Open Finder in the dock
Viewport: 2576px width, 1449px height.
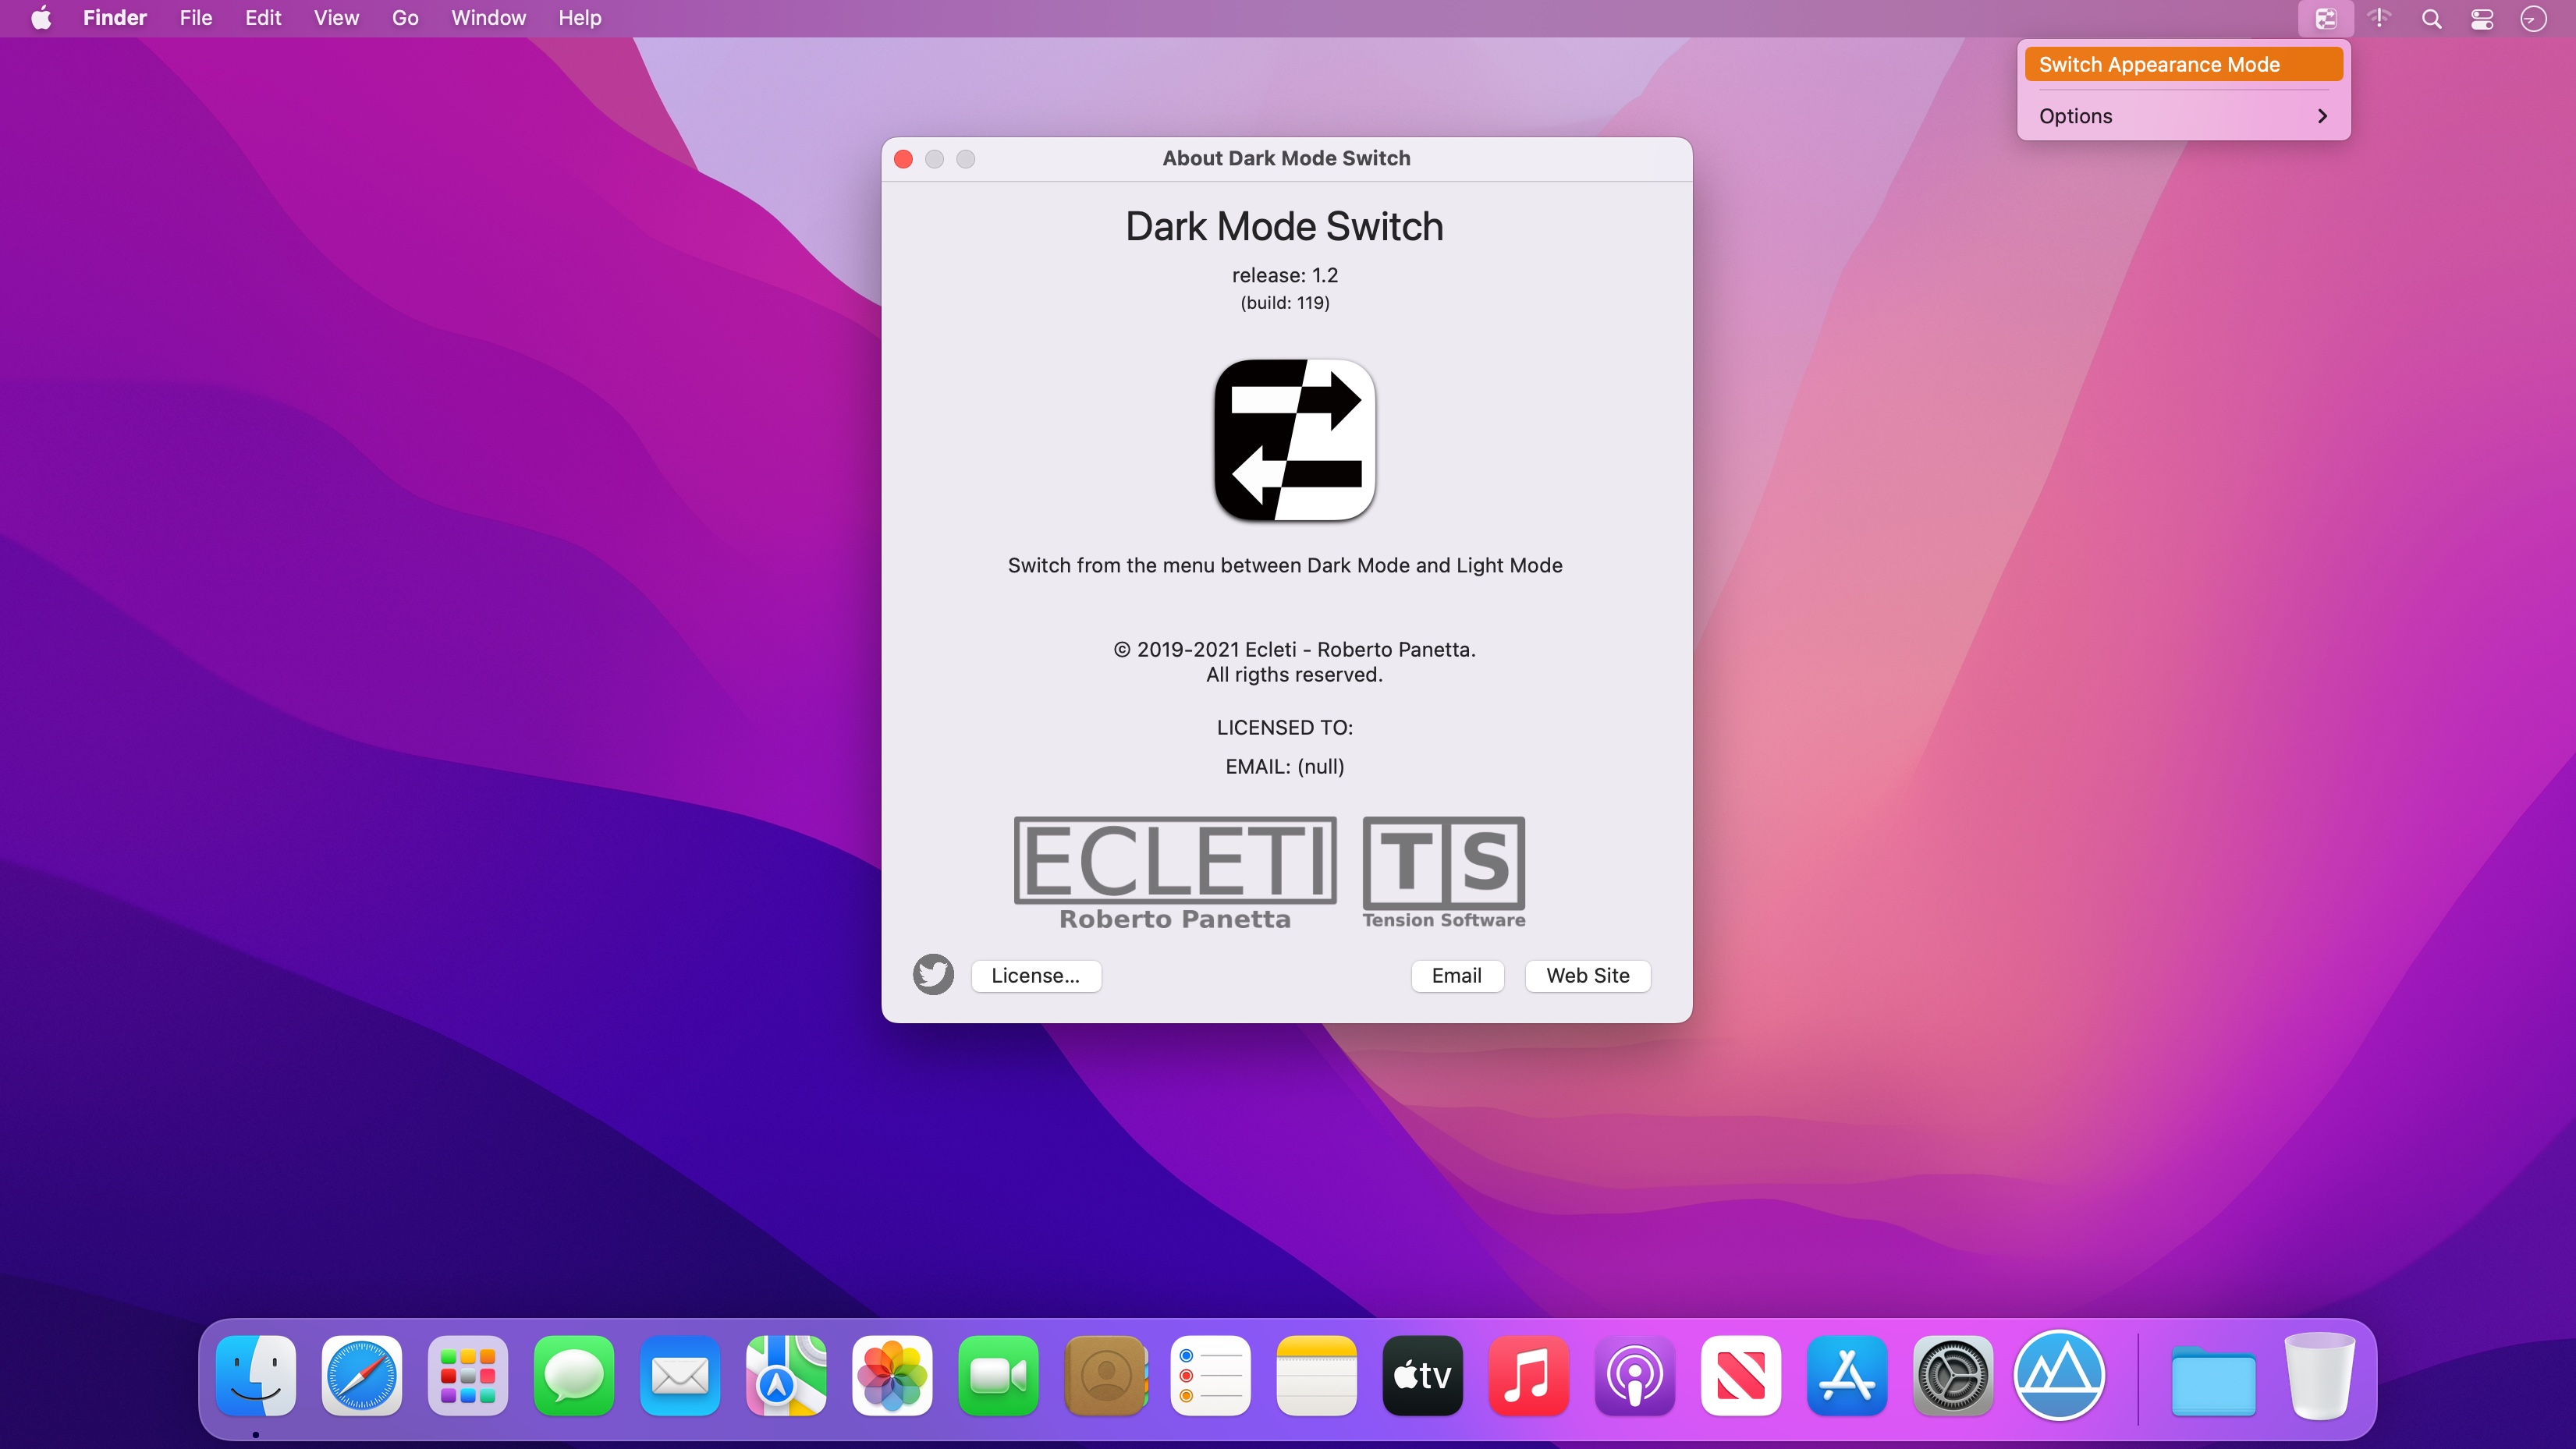[257, 1376]
